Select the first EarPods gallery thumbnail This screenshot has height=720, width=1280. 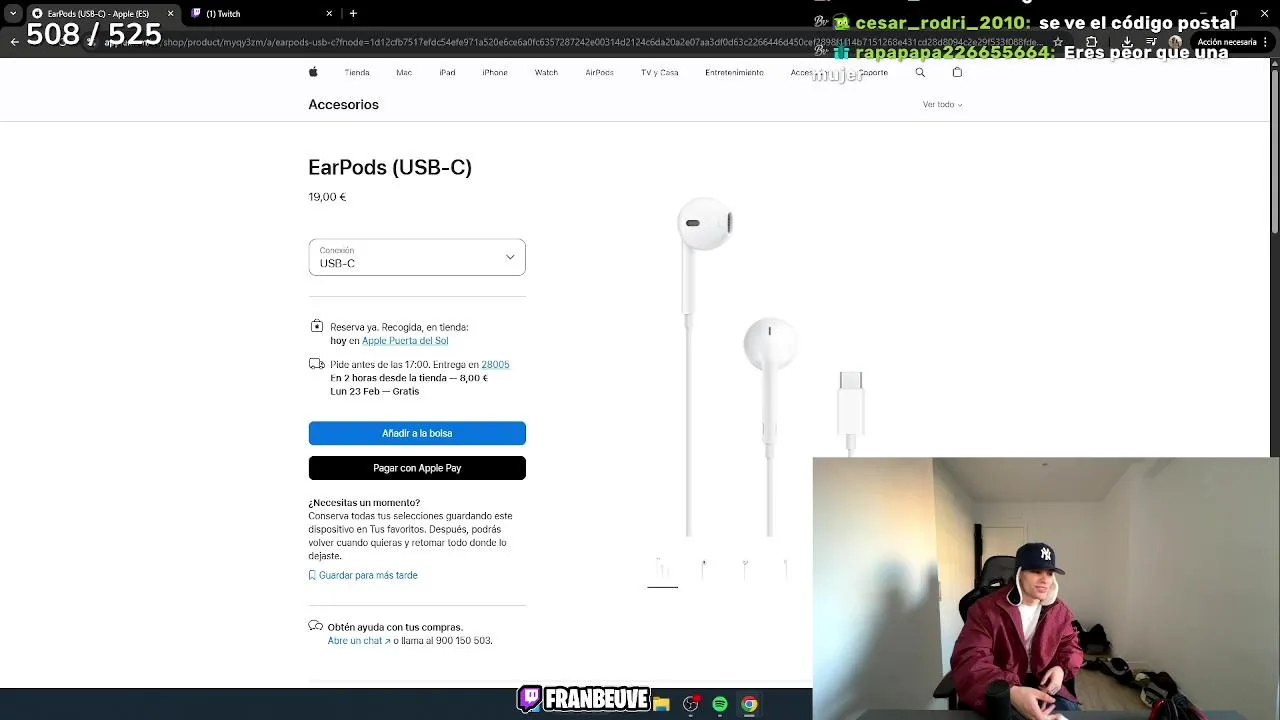tap(663, 569)
